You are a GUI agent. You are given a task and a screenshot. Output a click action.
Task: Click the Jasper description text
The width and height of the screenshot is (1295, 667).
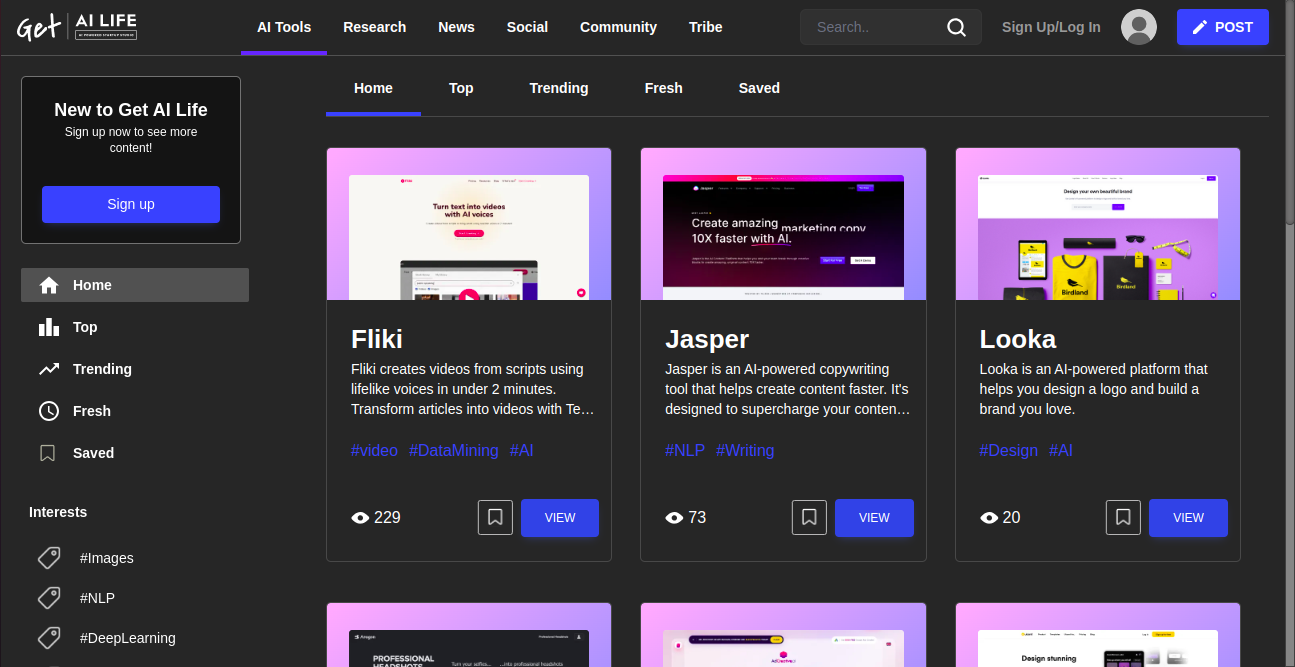(x=787, y=389)
